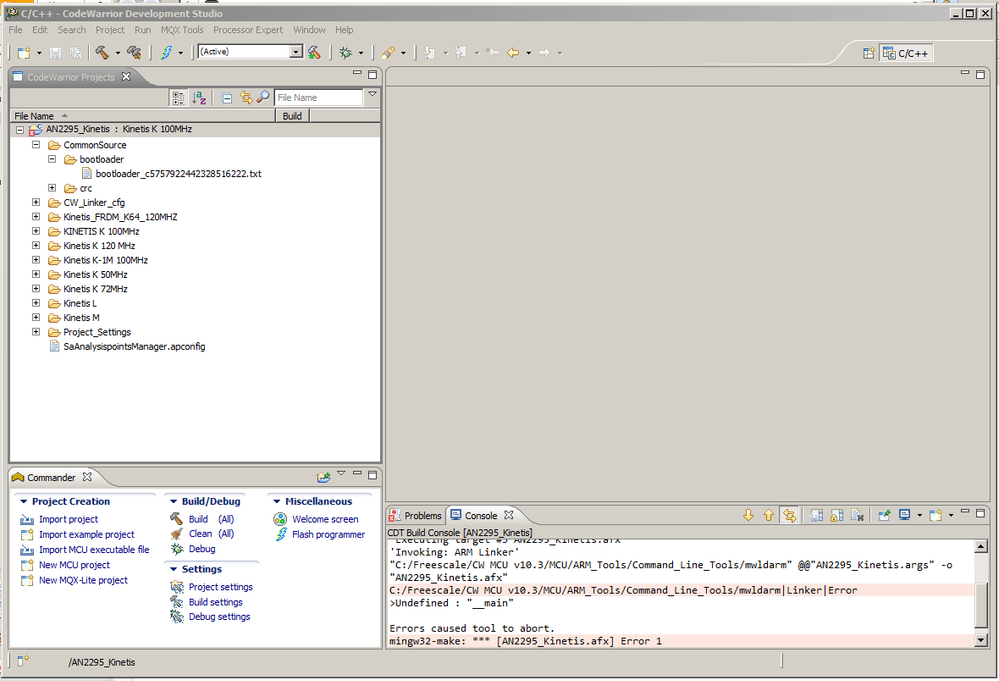The image size is (999, 681).
Task: Collapse the AN2295_Kinetis project root
Action: click(x=20, y=130)
